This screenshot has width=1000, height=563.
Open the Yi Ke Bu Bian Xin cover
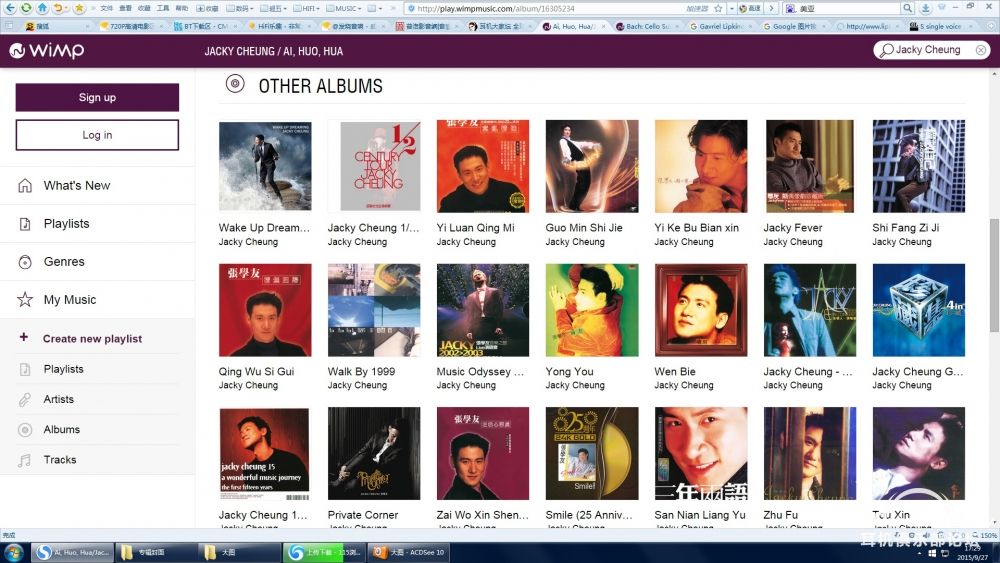[x=701, y=166]
